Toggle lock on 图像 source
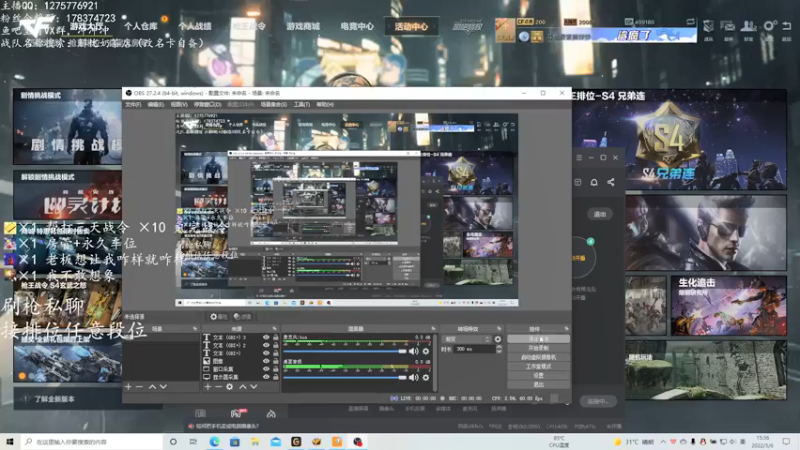Viewport: 800px width, 450px height. (x=276, y=361)
